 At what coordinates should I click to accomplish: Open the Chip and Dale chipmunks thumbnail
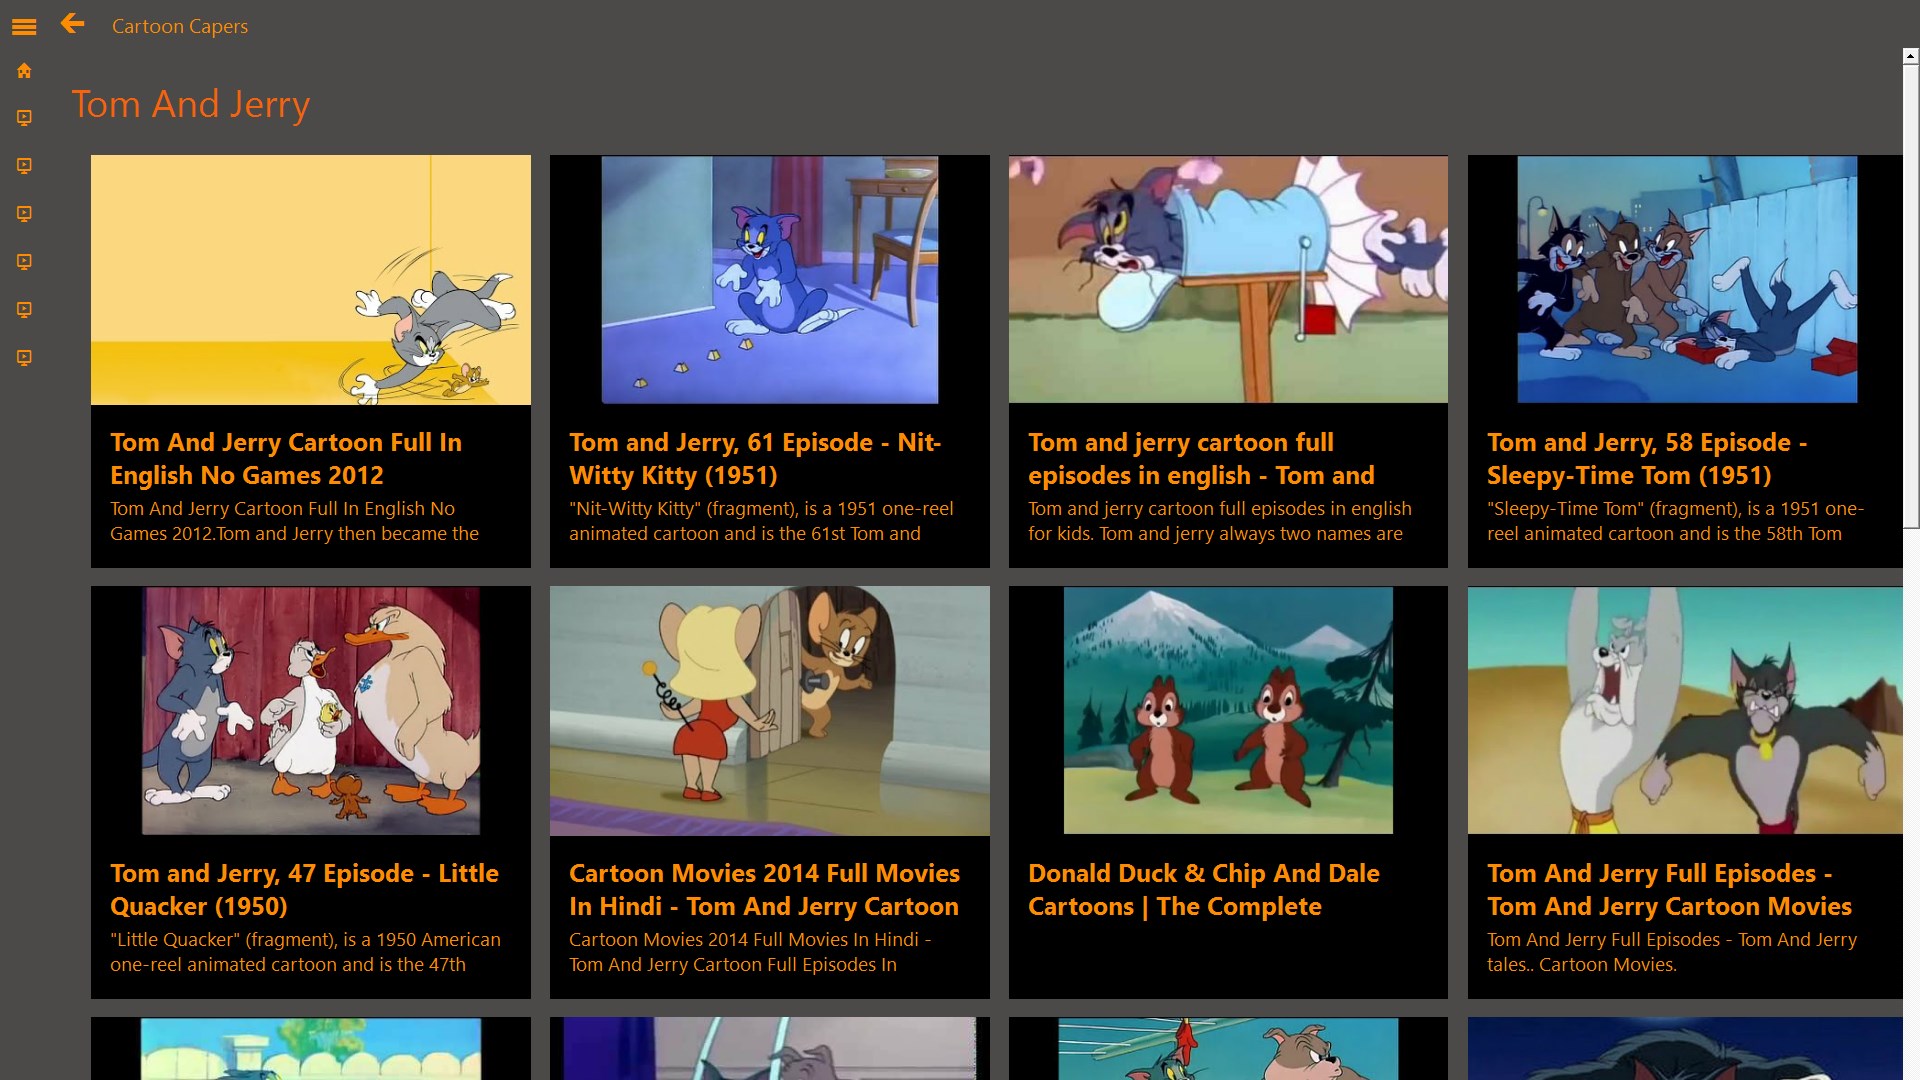click(1228, 711)
